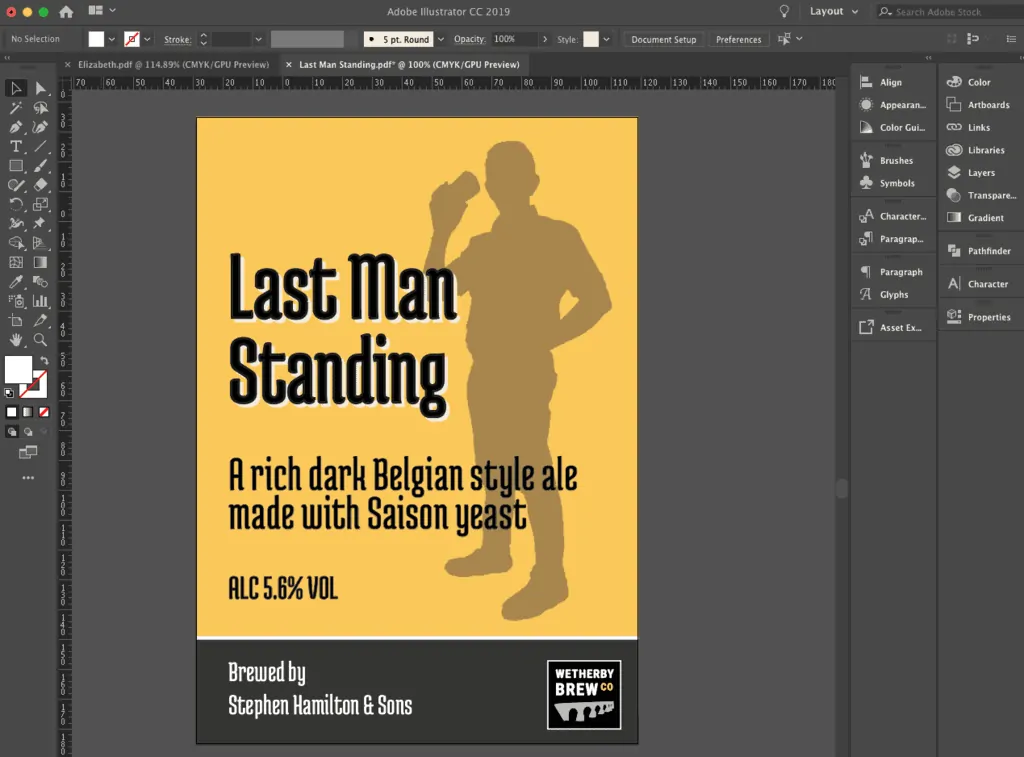1024x757 pixels.
Task: Switch to Draw Normal mode
Action: coord(12,432)
